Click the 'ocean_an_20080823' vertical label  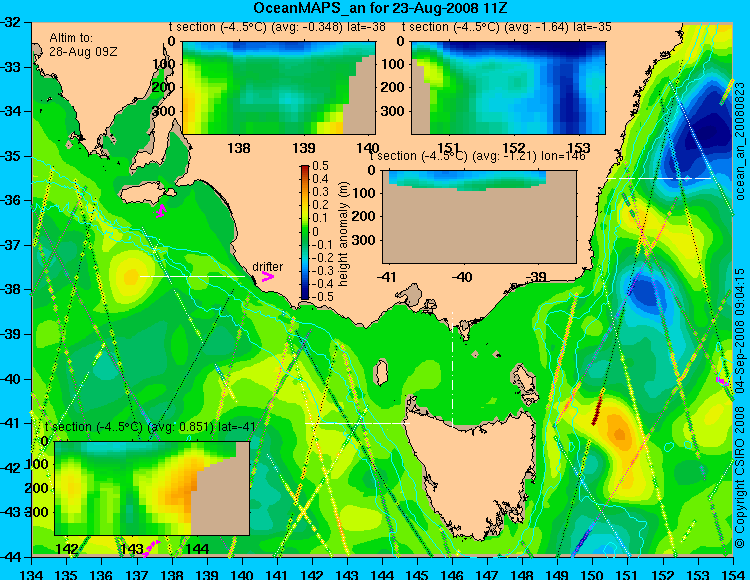pos(740,142)
